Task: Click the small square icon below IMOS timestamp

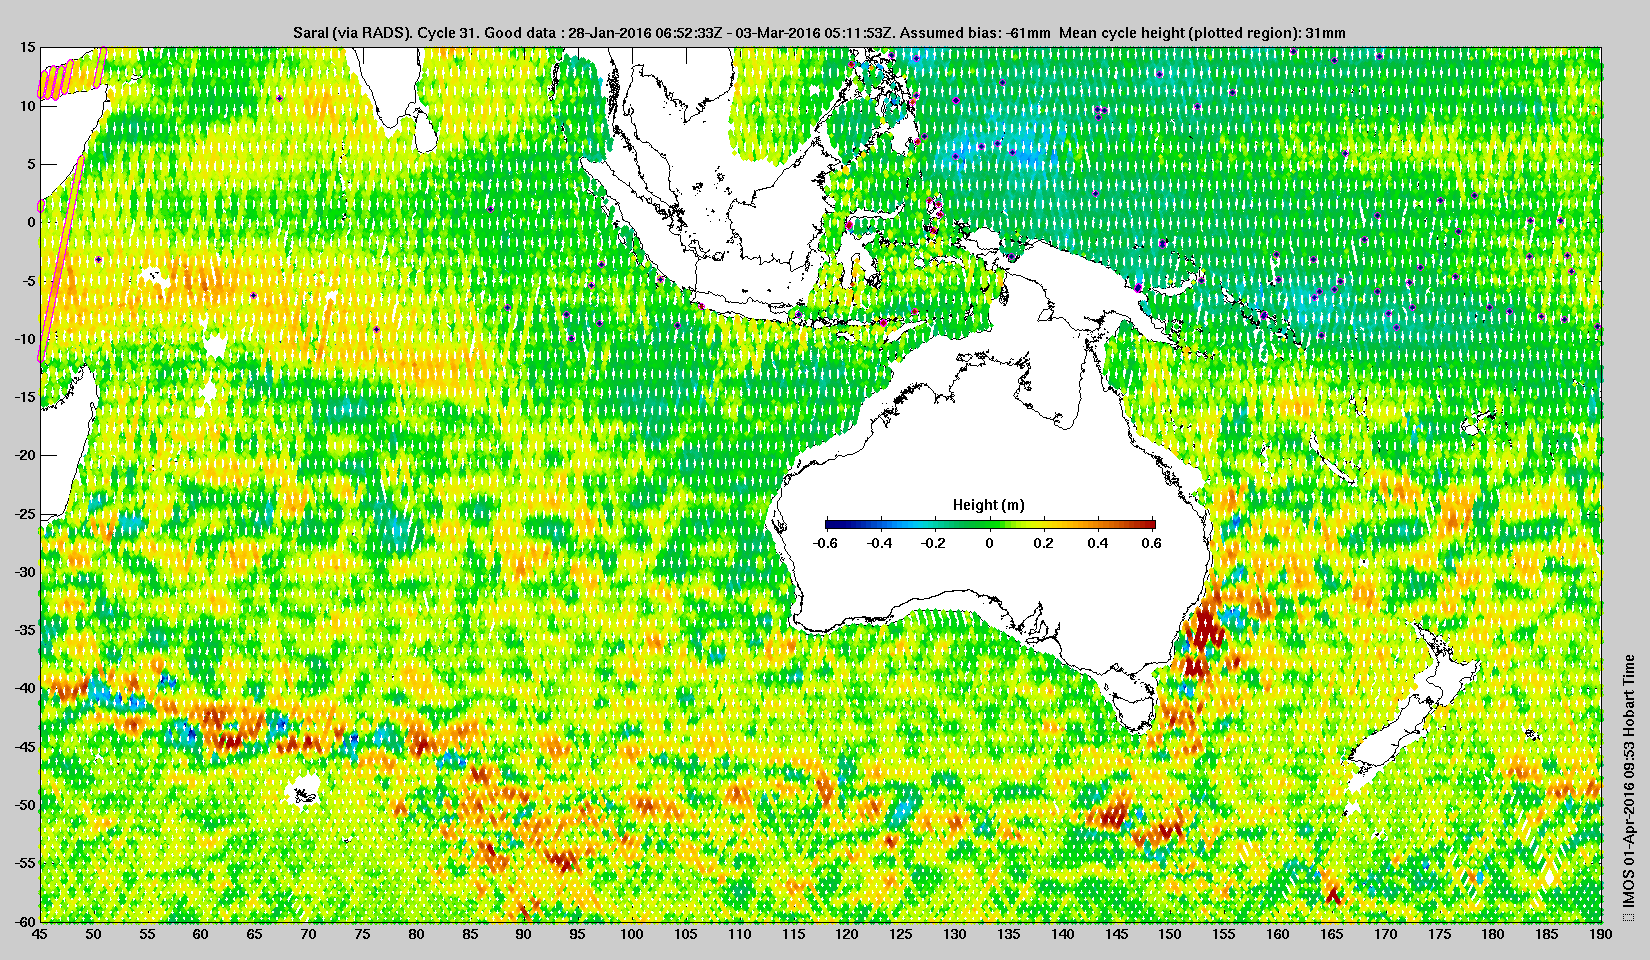Action: [x=1628, y=915]
